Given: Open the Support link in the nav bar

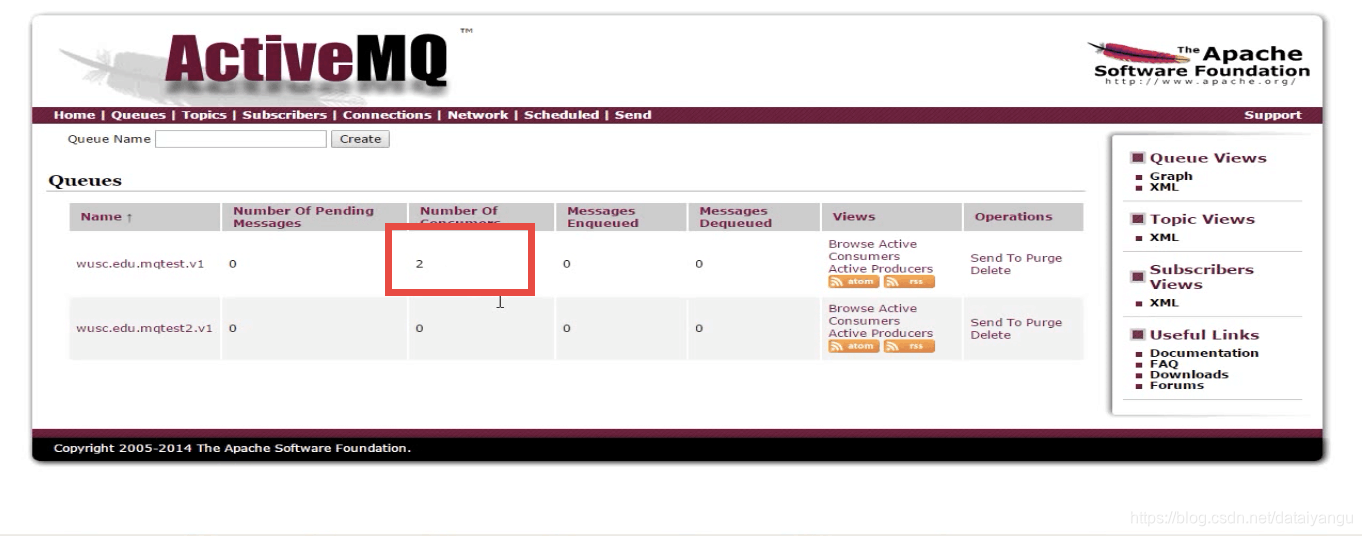Looking at the screenshot, I should click(1273, 115).
